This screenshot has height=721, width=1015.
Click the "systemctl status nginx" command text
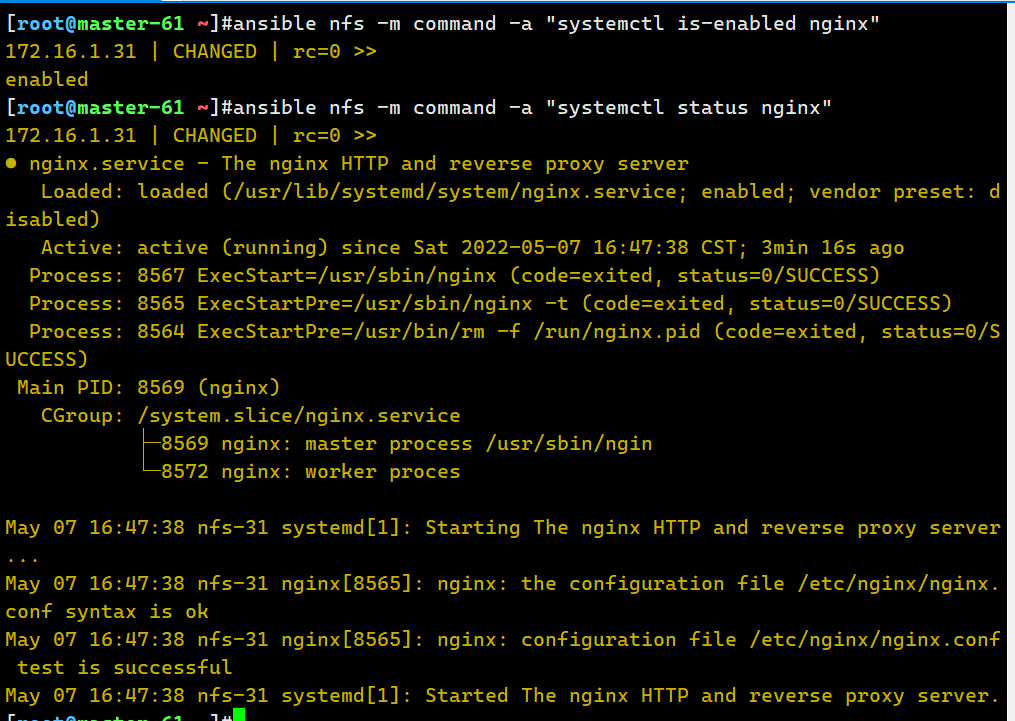click(689, 107)
